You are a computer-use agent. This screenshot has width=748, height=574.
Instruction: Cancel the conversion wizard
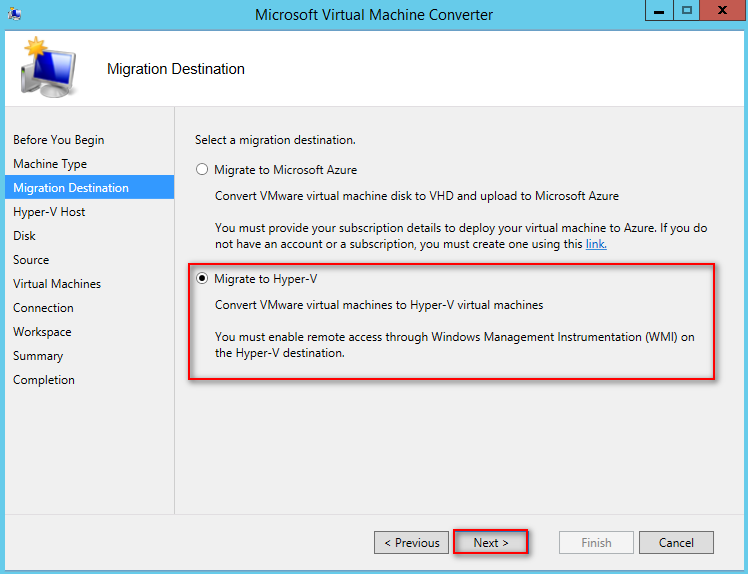tap(676, 543)
